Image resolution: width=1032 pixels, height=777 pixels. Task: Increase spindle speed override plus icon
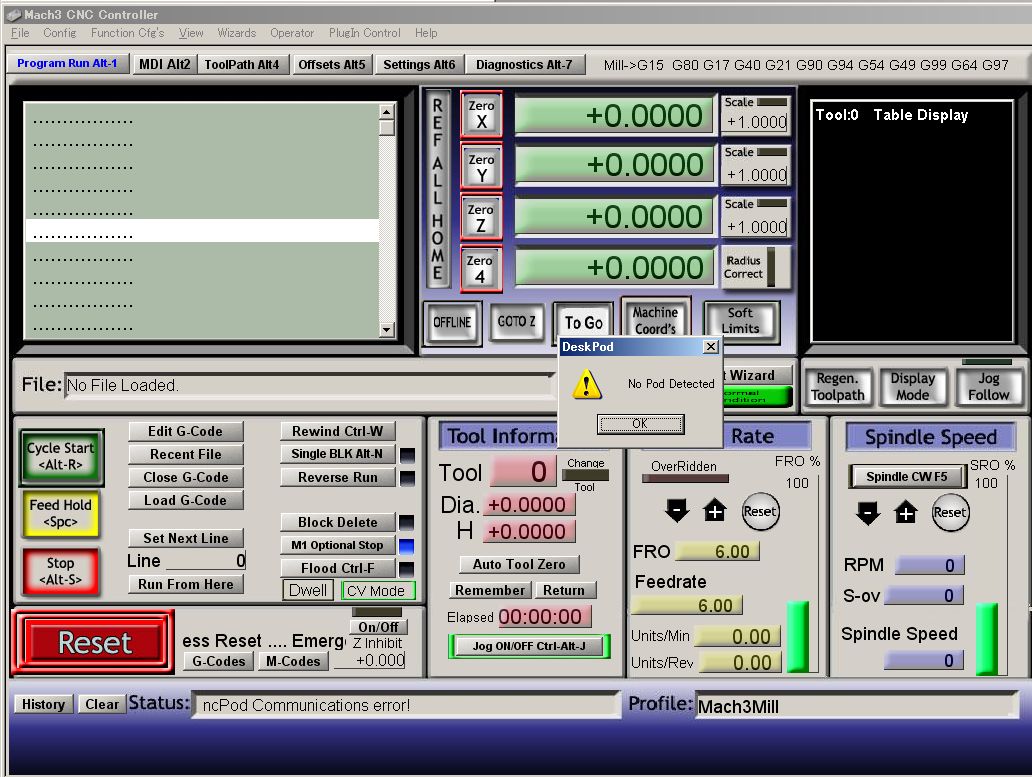906,513
